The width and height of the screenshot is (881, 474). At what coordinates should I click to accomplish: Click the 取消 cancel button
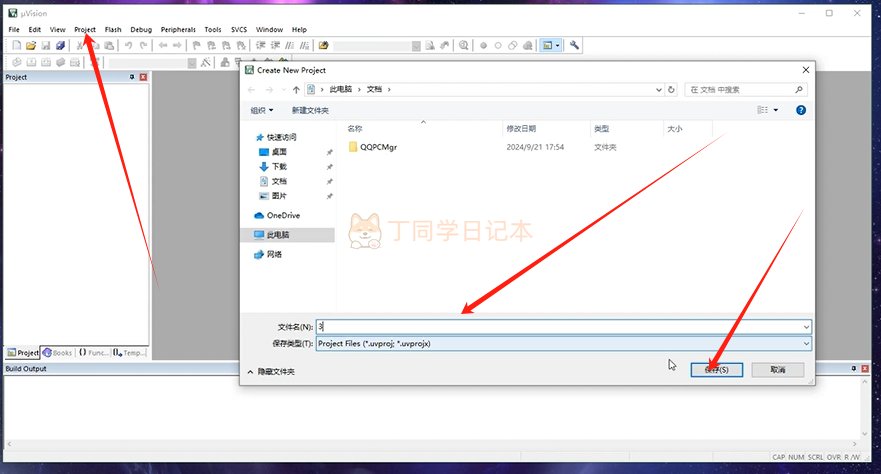coord(778,370)
